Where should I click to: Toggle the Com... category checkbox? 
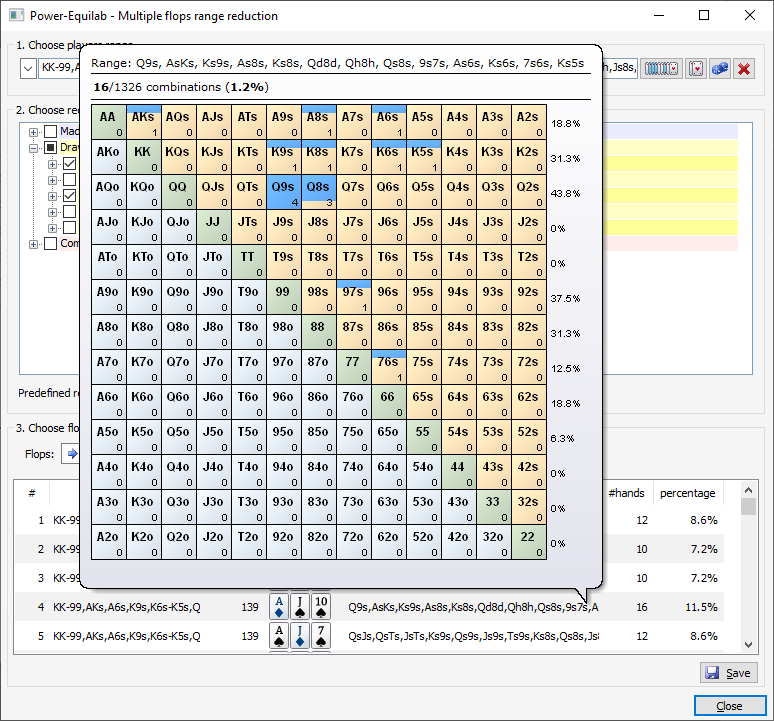tap(50, 243)
